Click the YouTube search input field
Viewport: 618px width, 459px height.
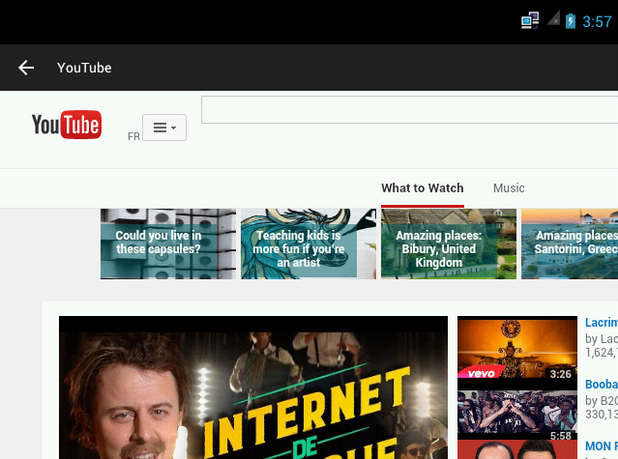pos(410,110)
